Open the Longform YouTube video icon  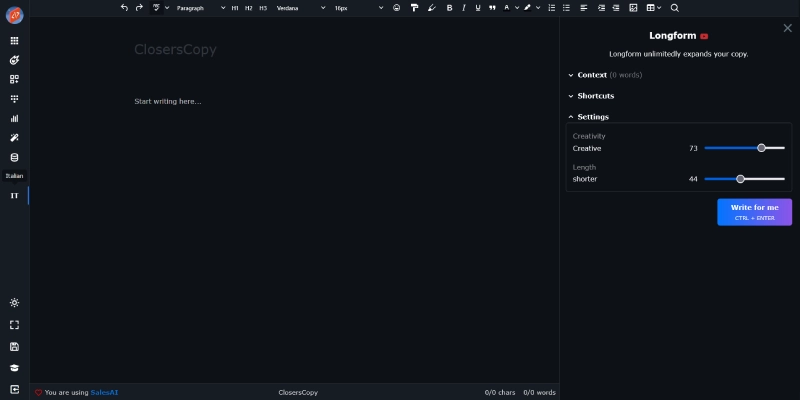click(704, 36)
